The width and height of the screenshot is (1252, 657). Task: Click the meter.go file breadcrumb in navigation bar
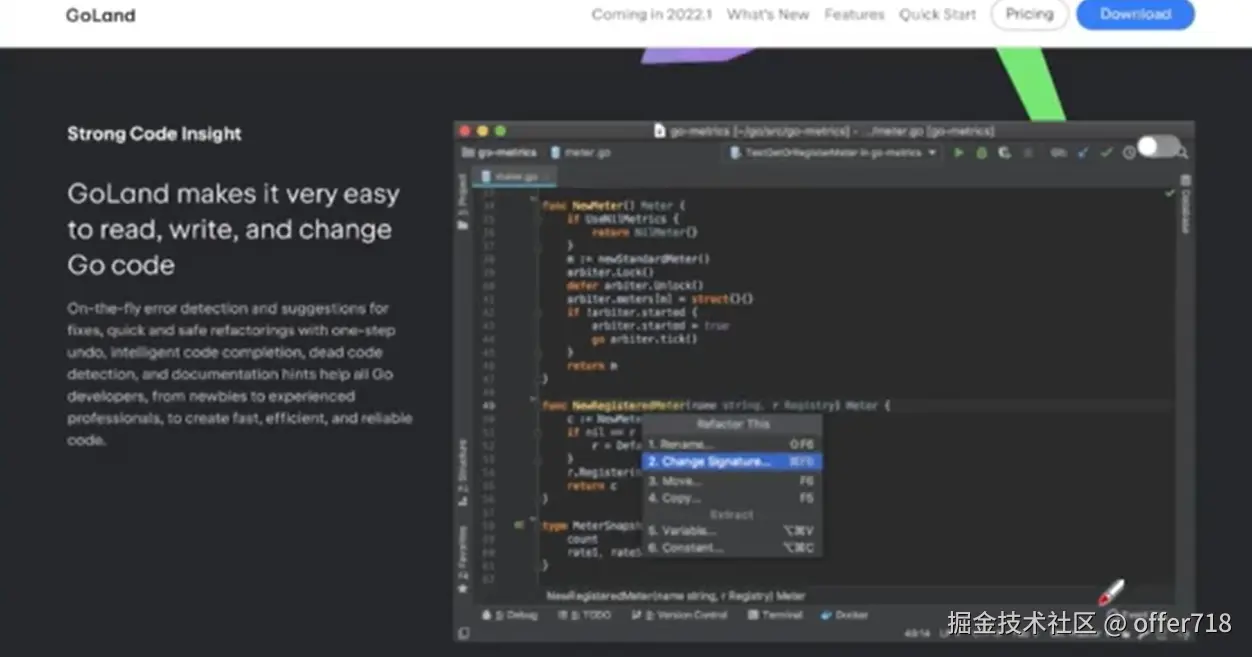coord(581,153)
